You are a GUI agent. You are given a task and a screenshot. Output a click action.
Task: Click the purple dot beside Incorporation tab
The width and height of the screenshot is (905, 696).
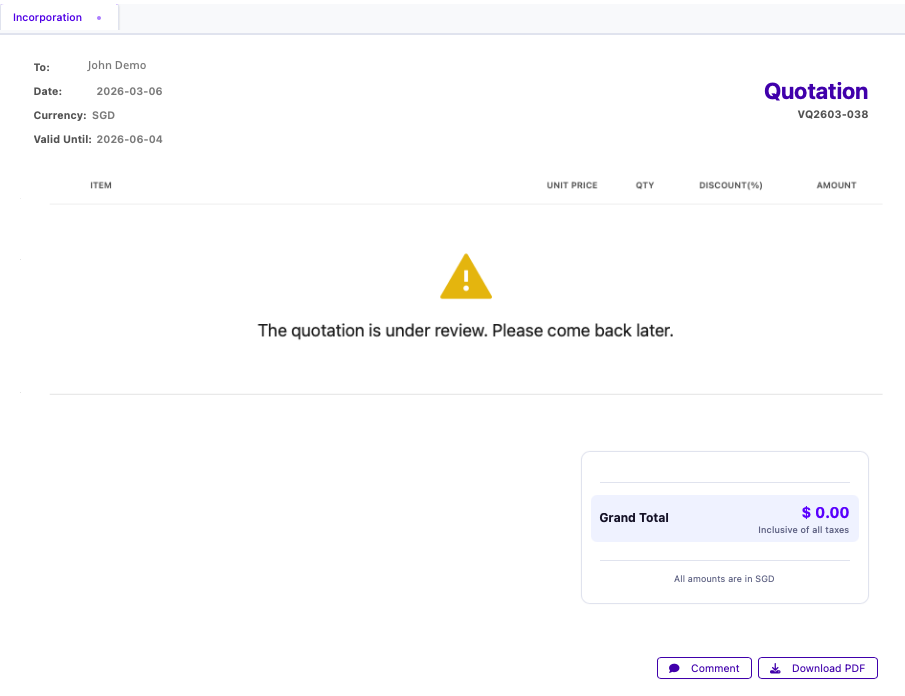[x=98, y=17]
